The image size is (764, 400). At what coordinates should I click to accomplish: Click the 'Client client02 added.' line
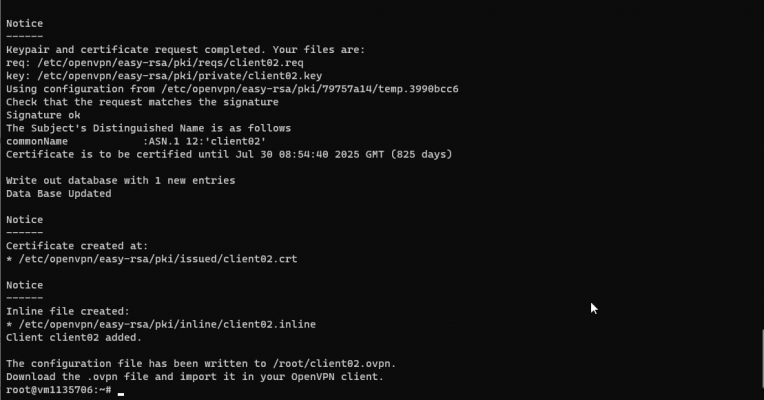point(72,337)
